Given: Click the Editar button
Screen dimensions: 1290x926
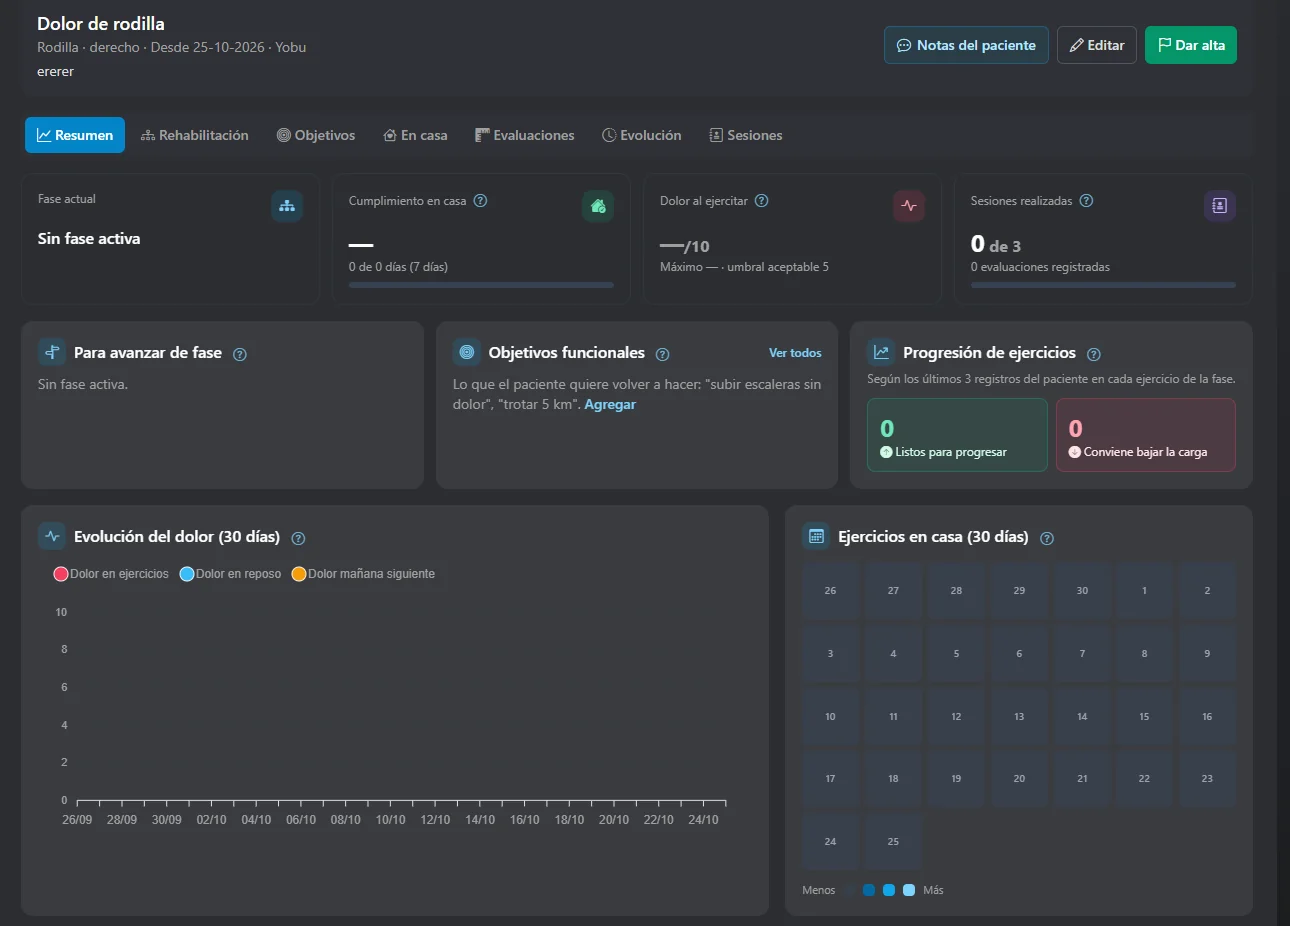Looking at the screenshot, I should (x=1097, y=45).
